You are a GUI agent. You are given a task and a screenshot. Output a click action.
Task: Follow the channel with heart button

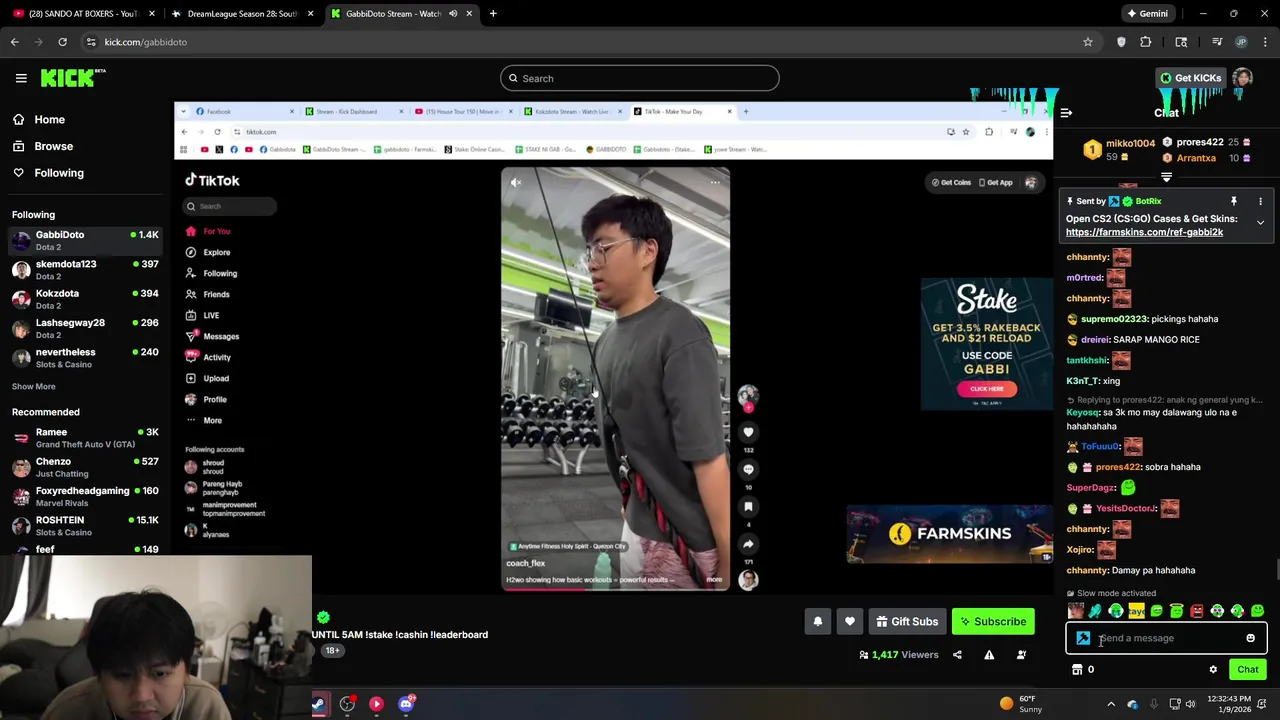tap(850, 622)
